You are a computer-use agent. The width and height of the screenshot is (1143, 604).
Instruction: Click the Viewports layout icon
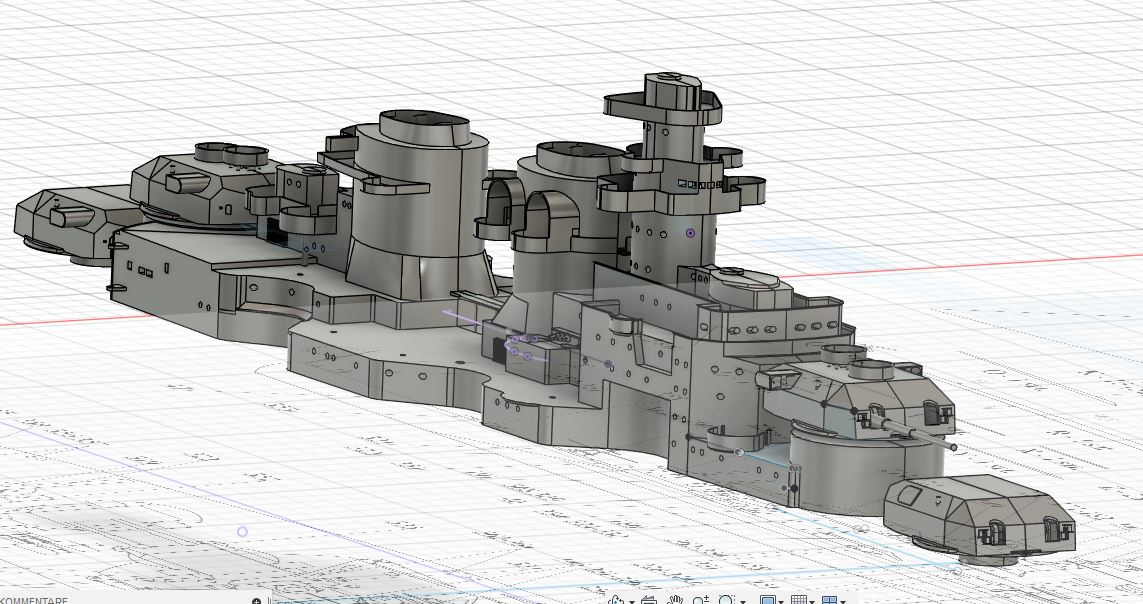pos(830,600)
